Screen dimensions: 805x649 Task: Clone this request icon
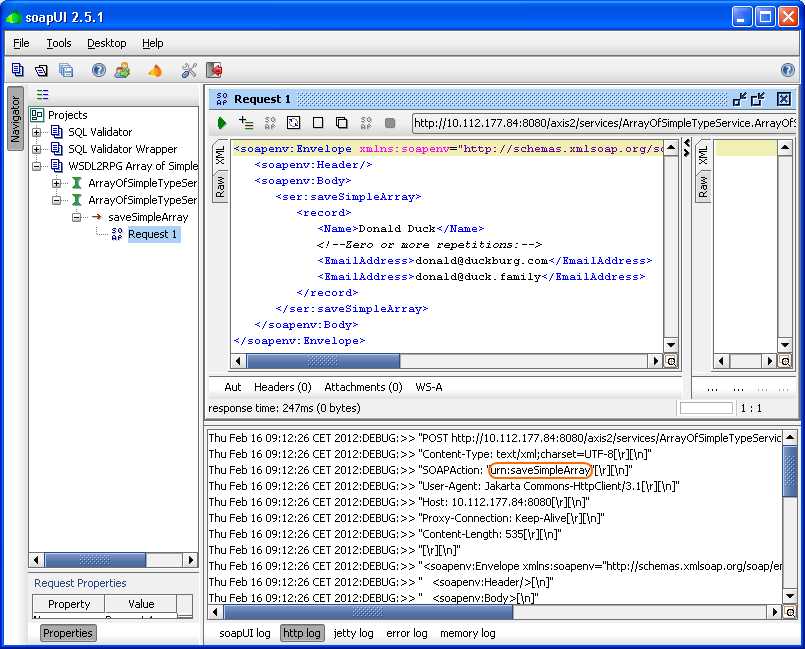click(341, 123)
